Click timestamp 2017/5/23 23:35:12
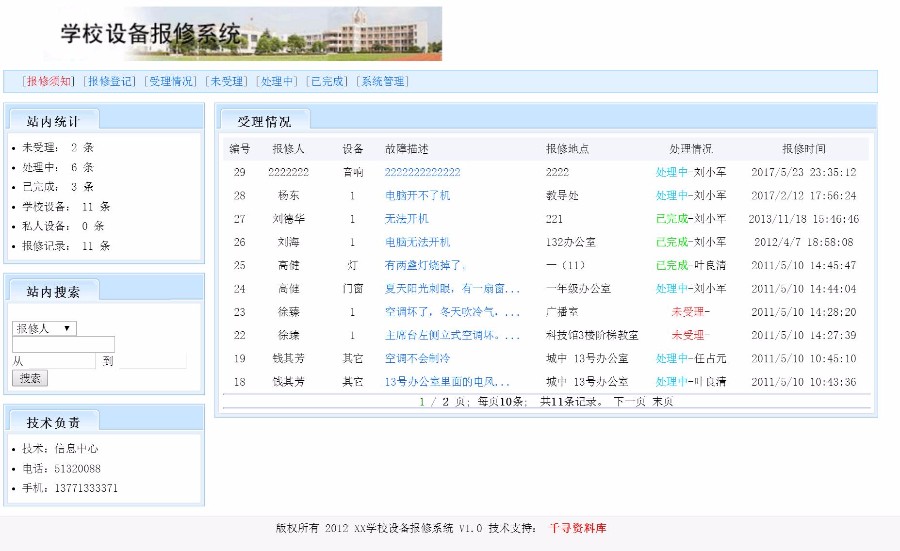900x551 pixels. [804, 172]
